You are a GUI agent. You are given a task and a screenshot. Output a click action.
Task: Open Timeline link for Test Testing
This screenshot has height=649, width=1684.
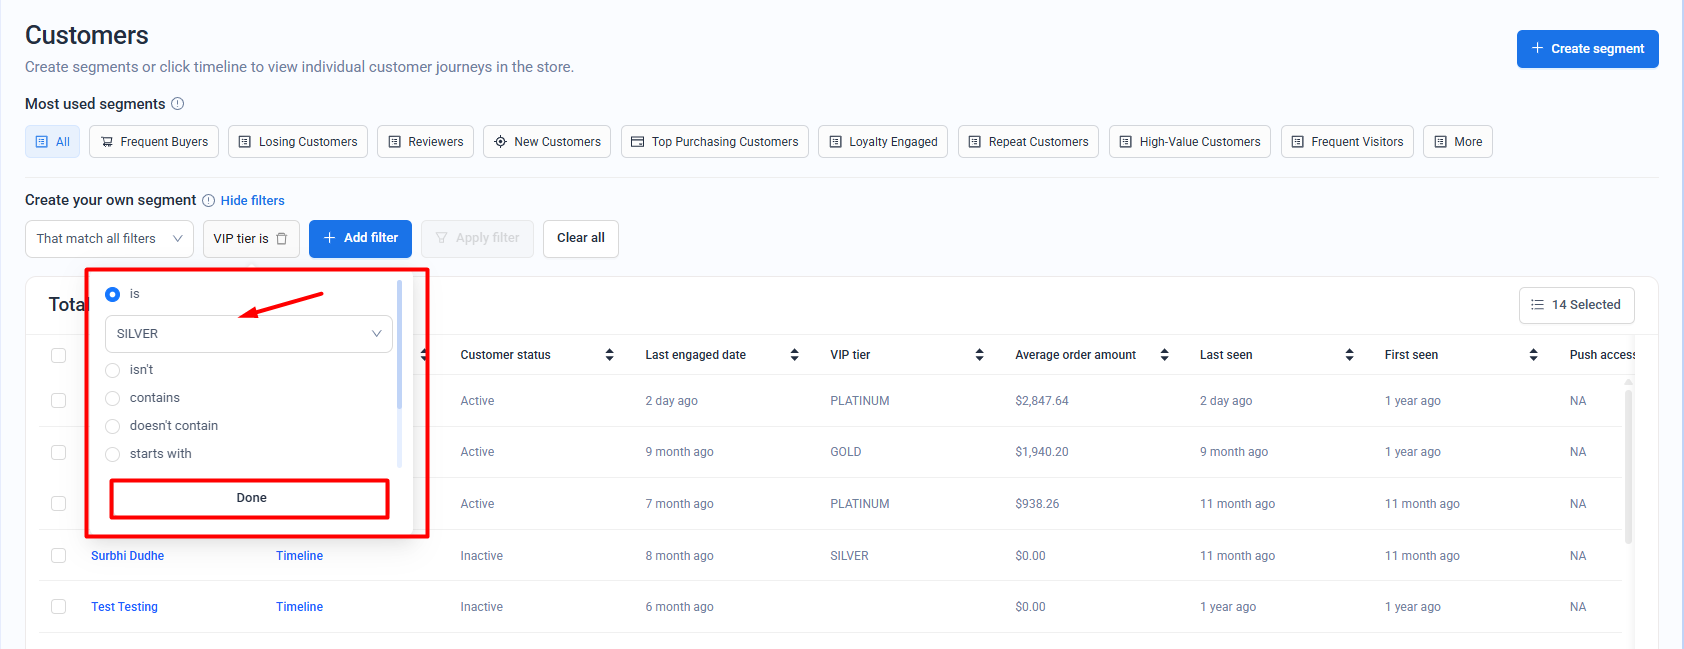299,607
